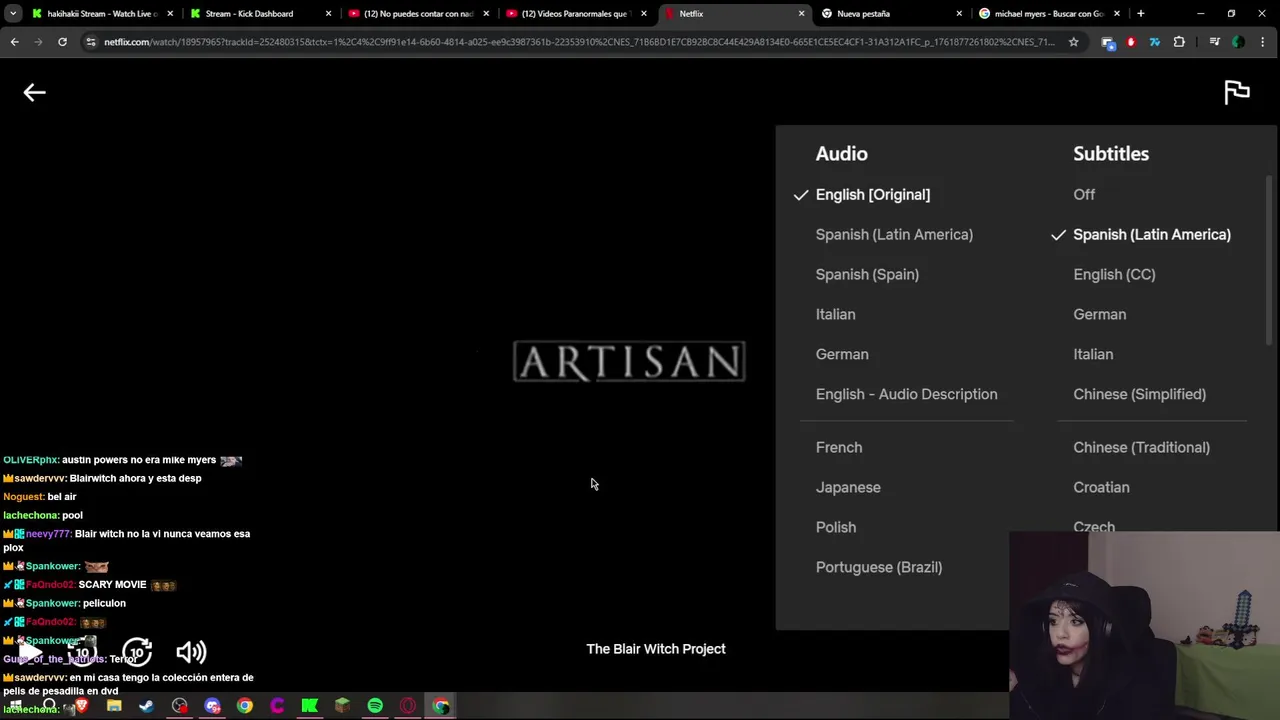Viewport: 1280px width, 720px height.
Task: Open the 'Videos Paranormales' YouTube tab
Action: click(x=575, y=14)
